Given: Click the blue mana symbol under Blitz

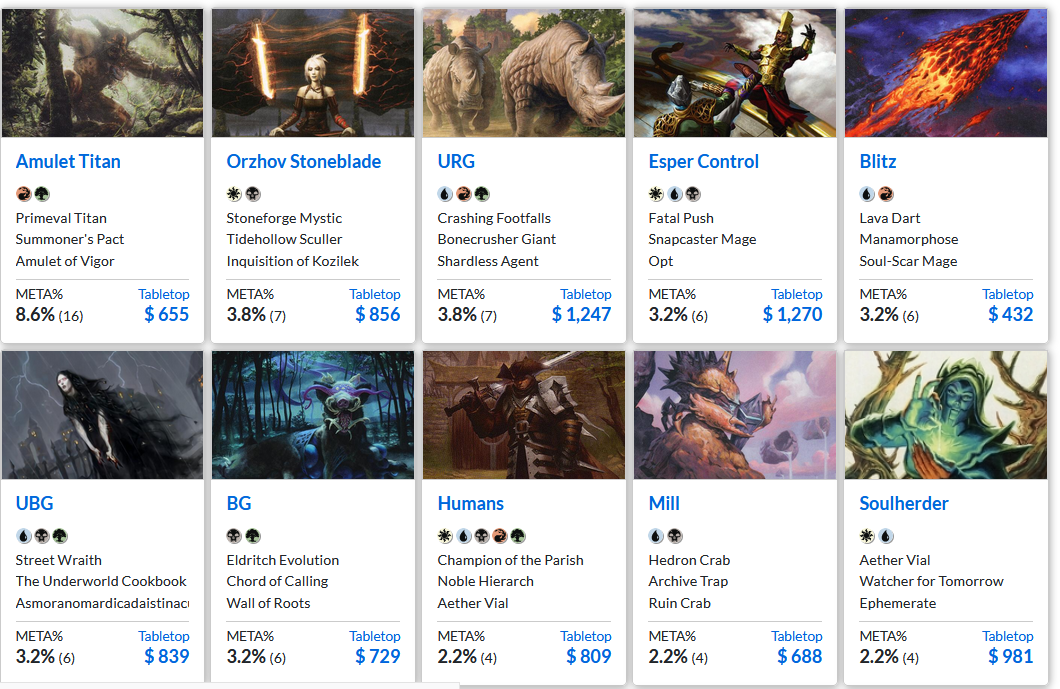Looking at the screenshot, I should (867, 194).
